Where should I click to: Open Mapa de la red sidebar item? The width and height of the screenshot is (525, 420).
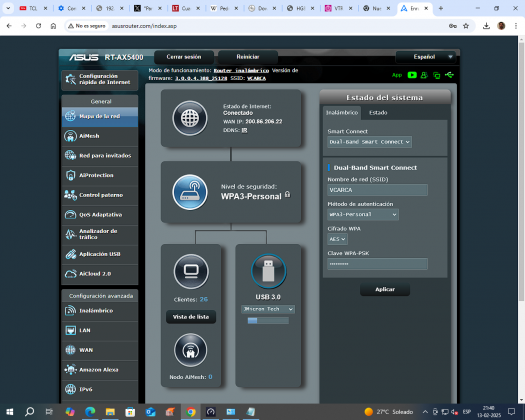coord(100,117)
